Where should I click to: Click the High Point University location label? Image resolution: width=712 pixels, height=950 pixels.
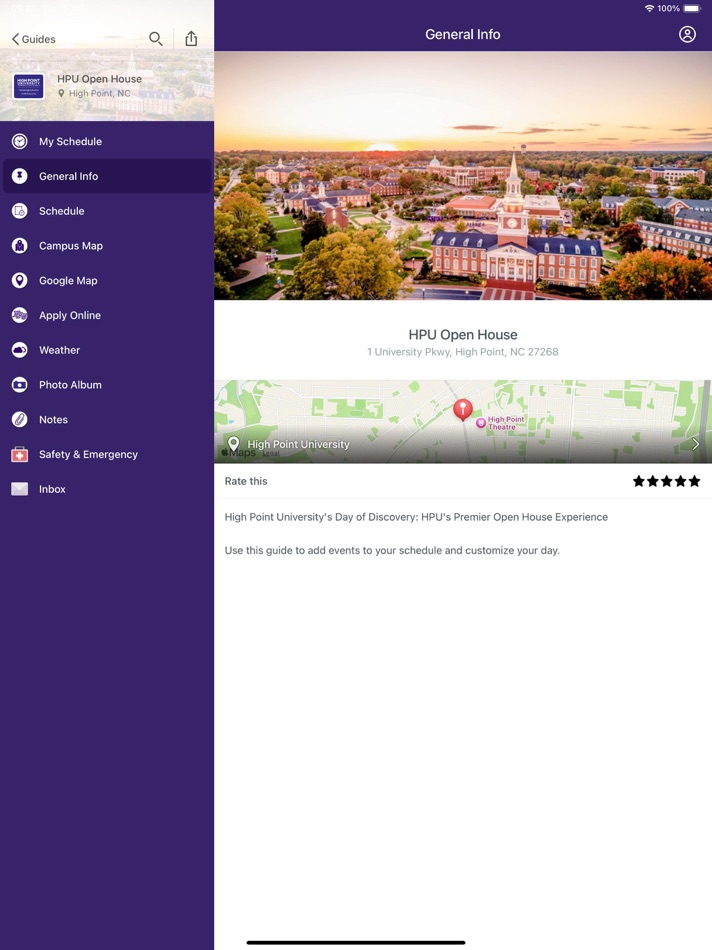pyautogui.click(x=298, y=444)
